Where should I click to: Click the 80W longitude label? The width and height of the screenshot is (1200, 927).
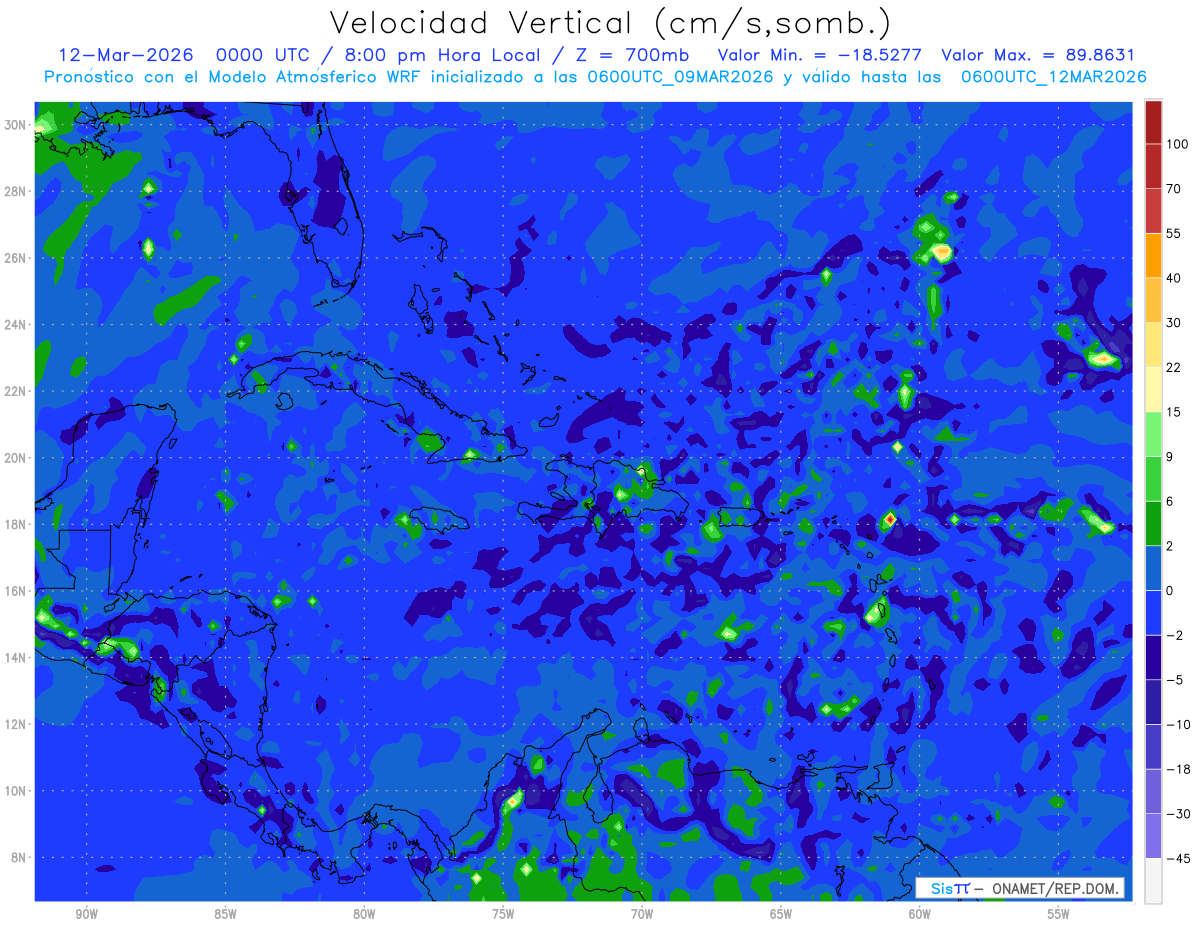[x=364, y=914]
